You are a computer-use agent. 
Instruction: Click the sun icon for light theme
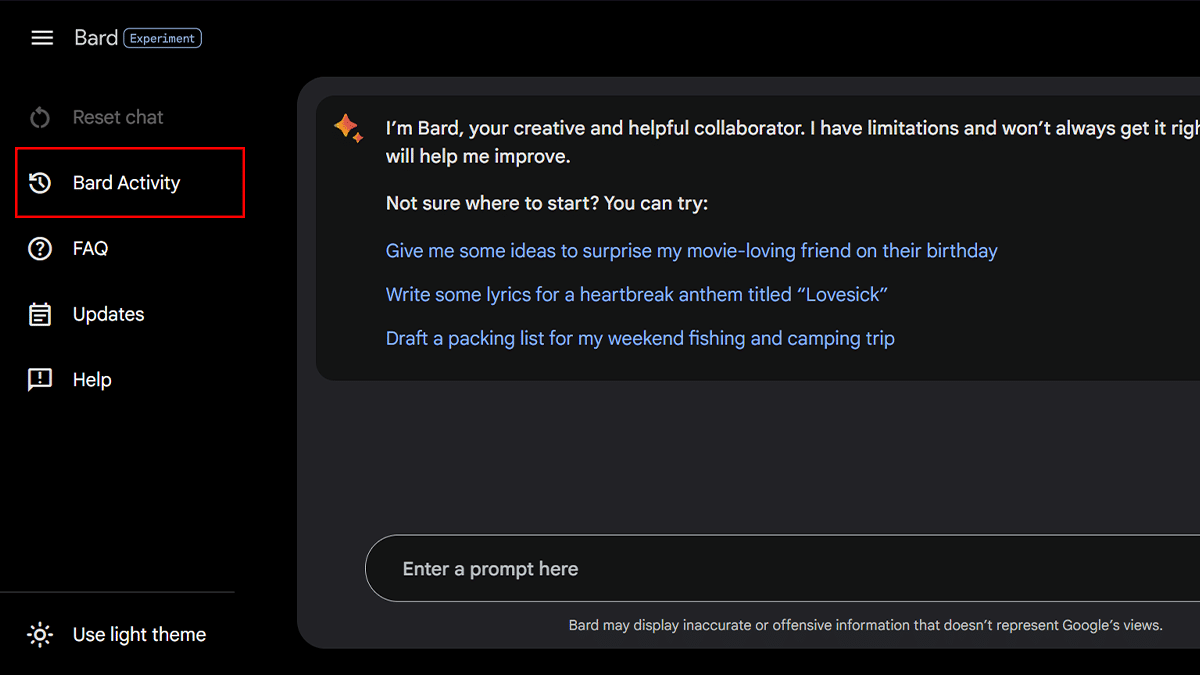[40, 635]
